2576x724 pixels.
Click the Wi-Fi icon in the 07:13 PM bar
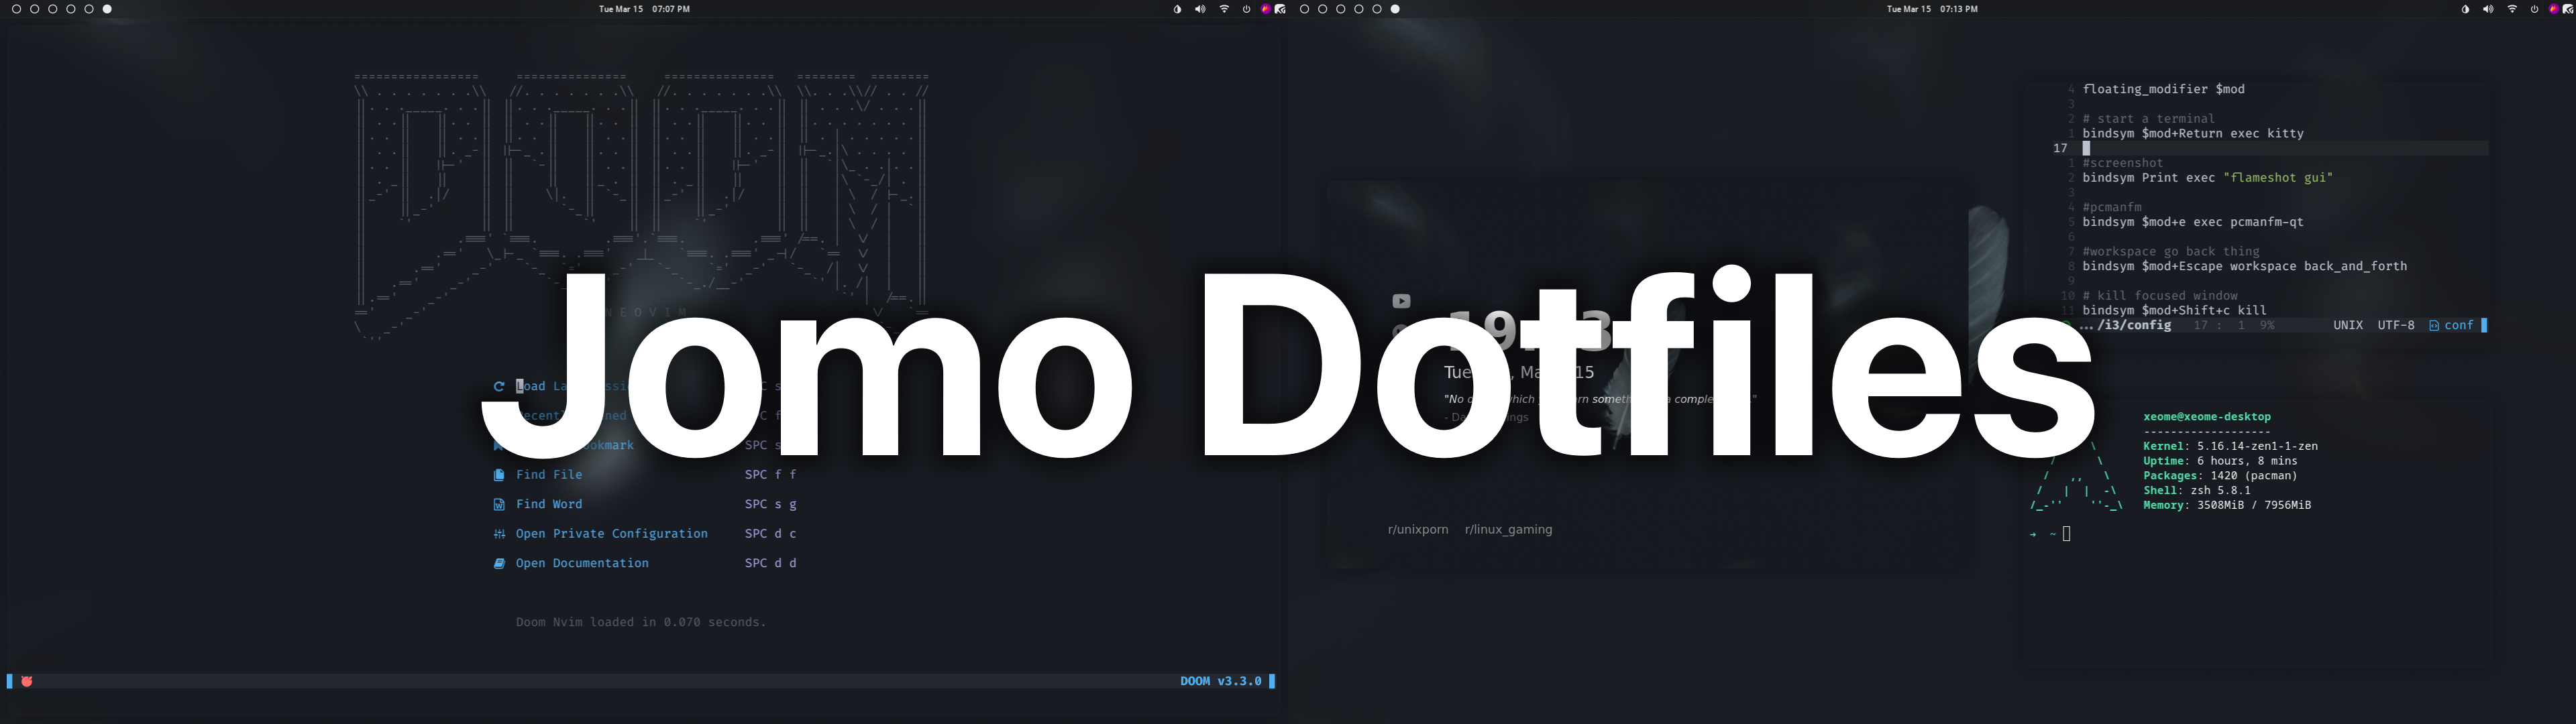2512,9
